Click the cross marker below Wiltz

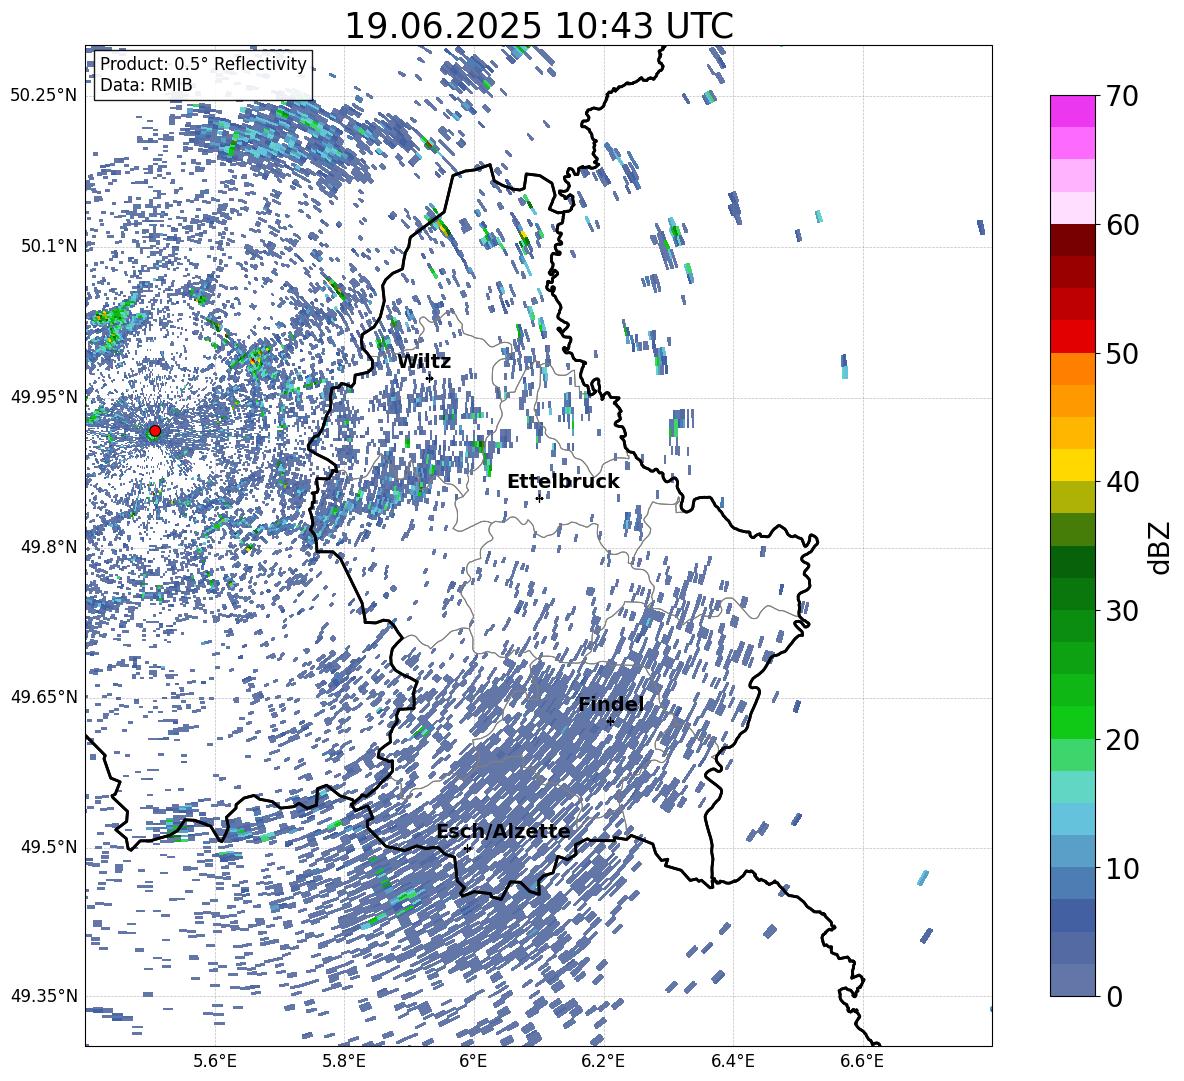coord(430,378)
